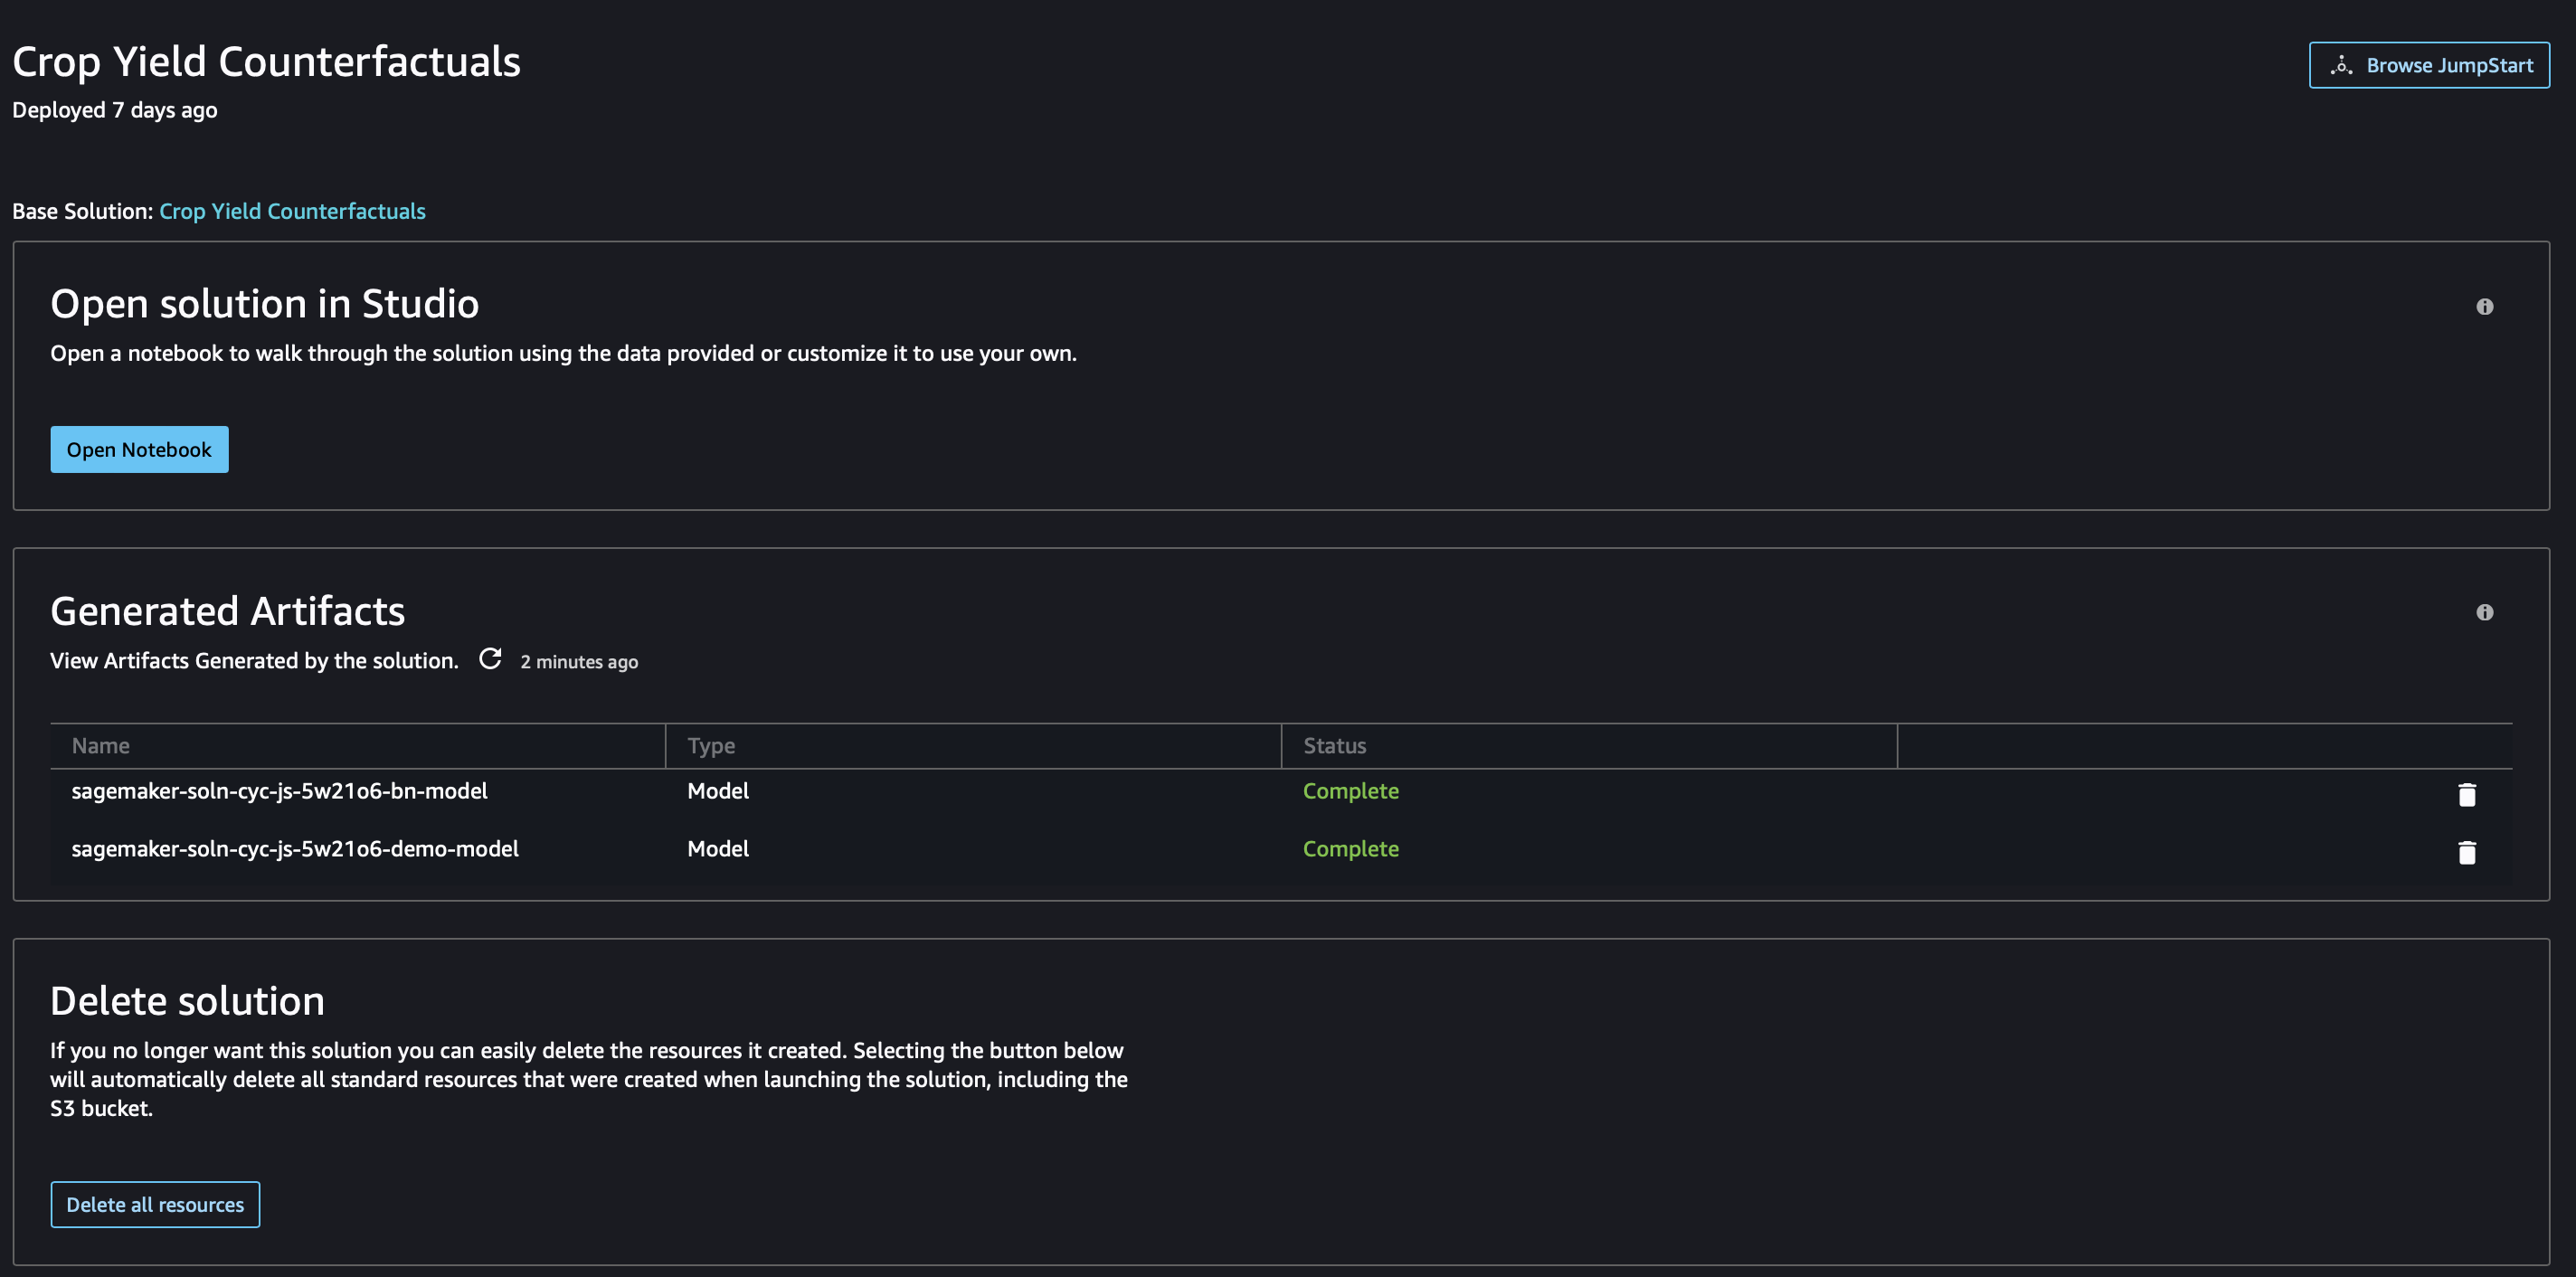Viewport: 2576px width, 1277px height.
Task: Open the Crop Yield Counterfactuals base solution link
Action: (x=292, y=211)
